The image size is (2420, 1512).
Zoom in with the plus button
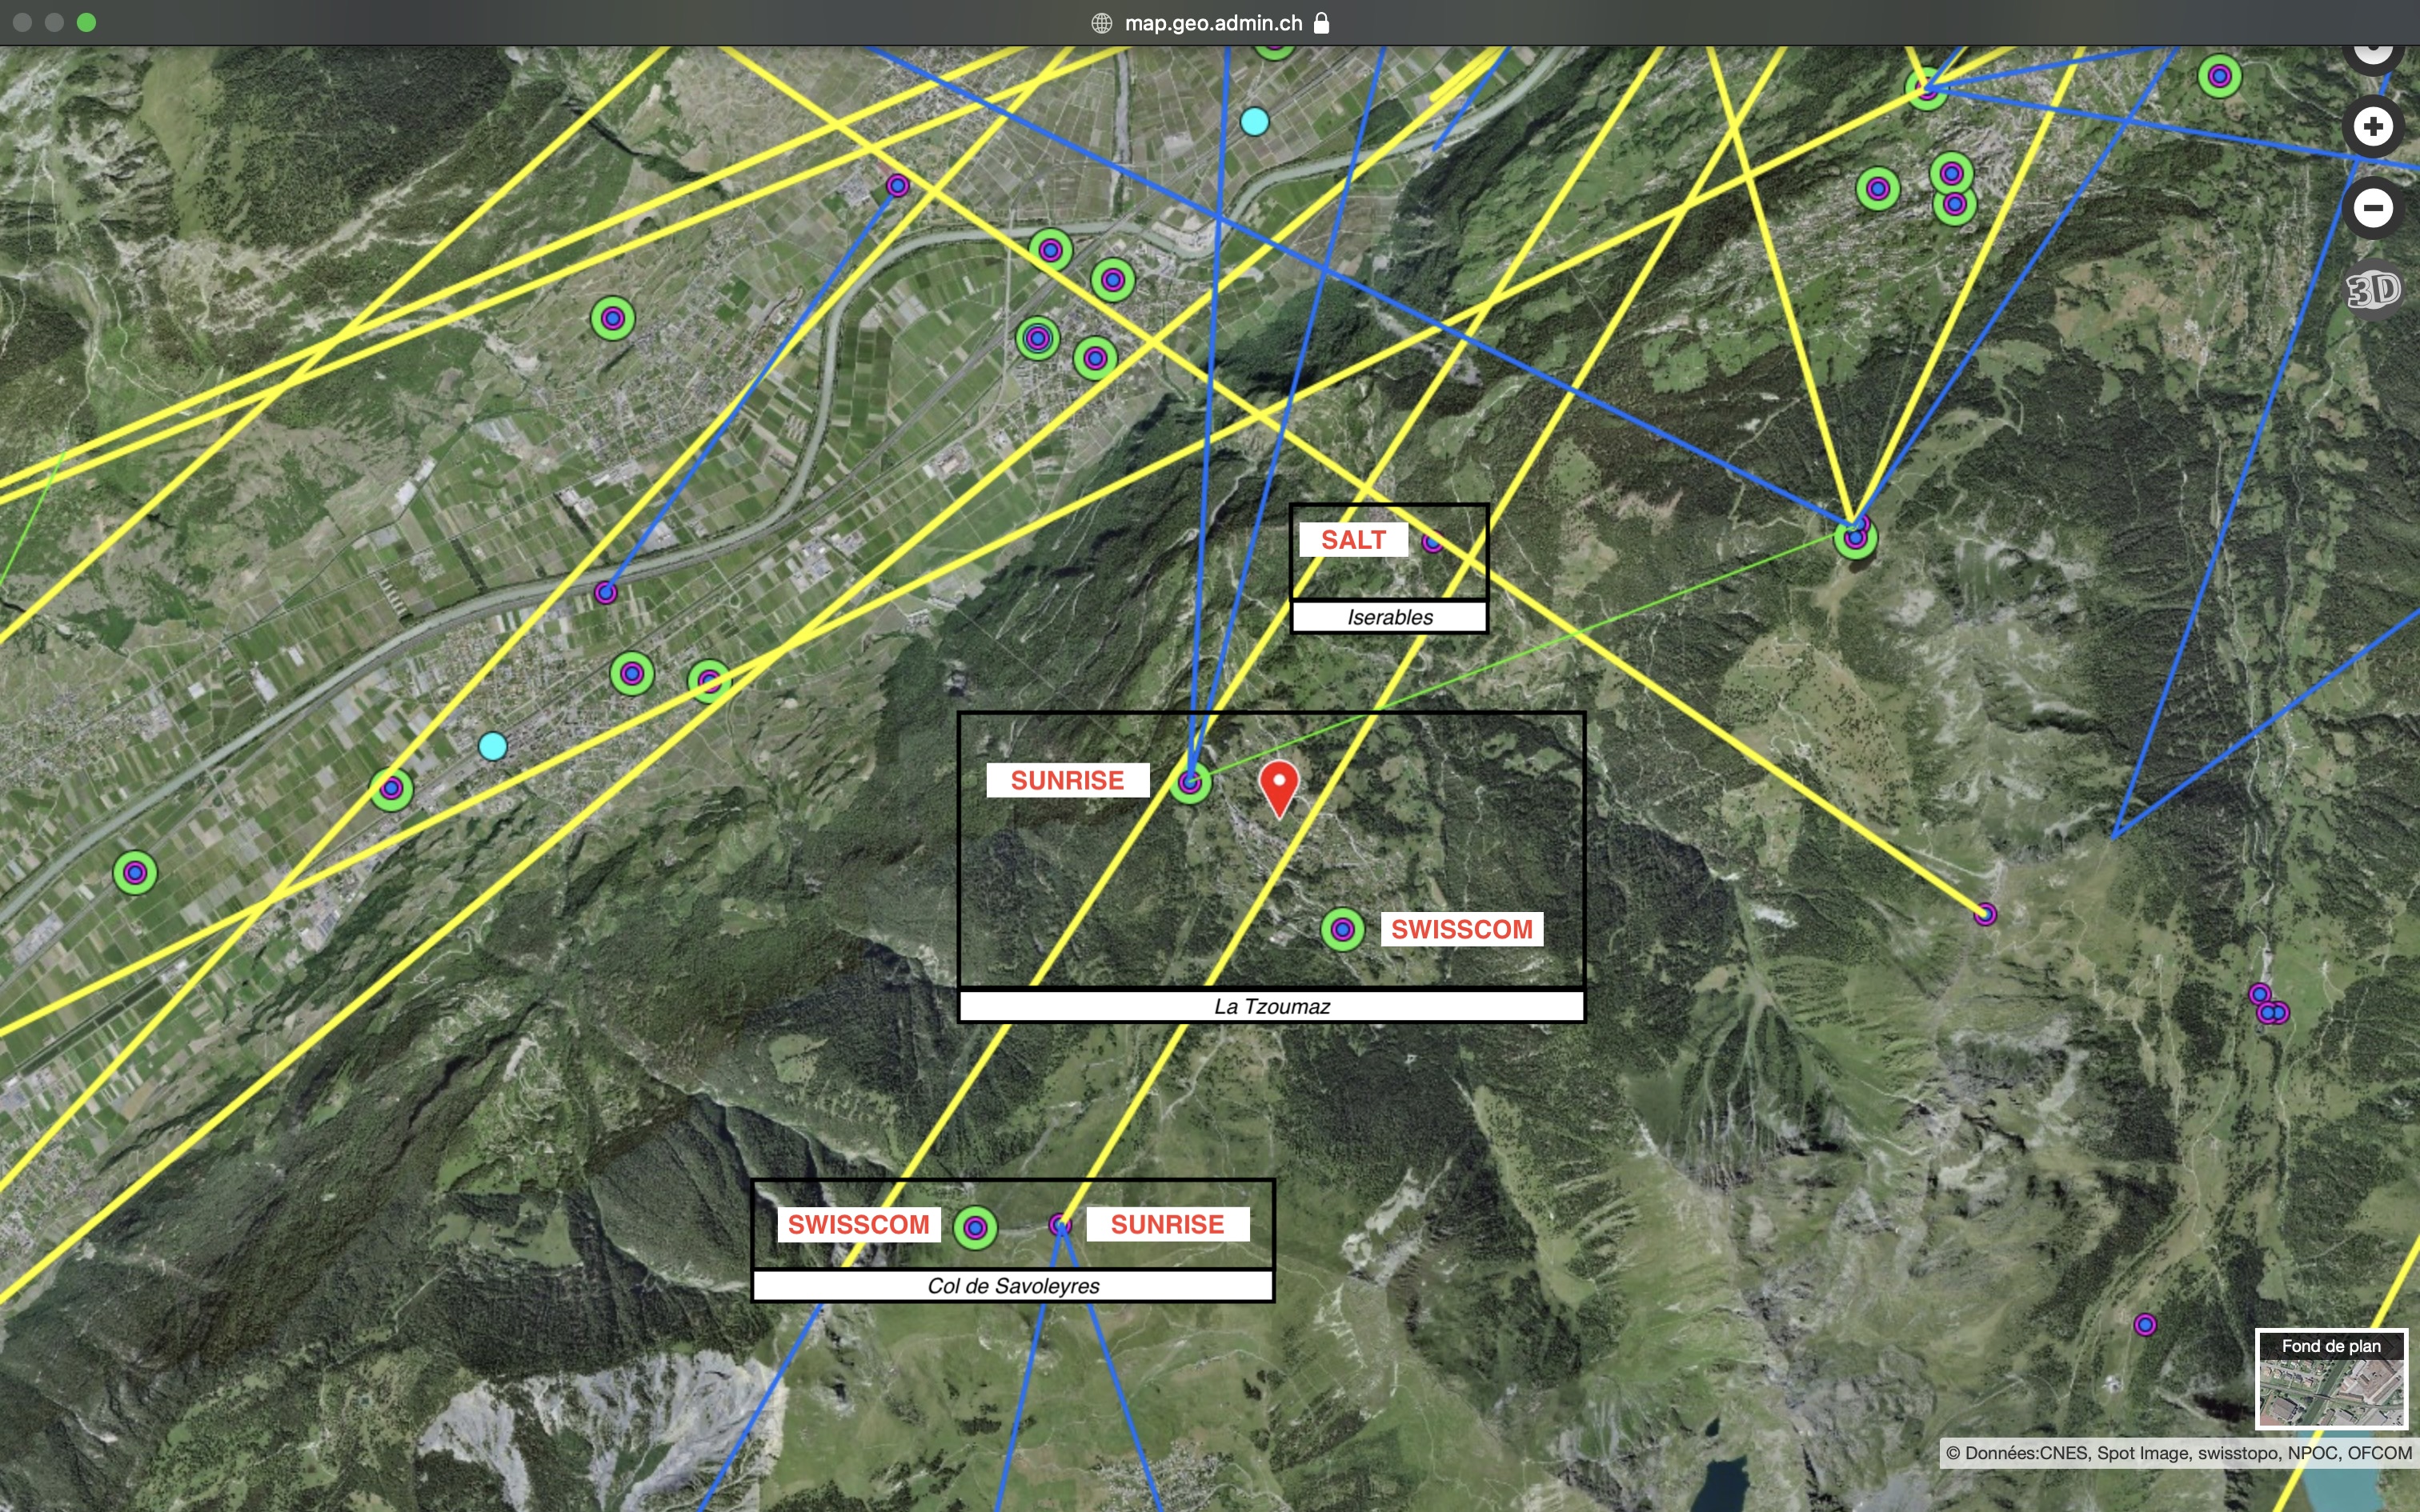pyautogui.click(x=2373, y=126)
